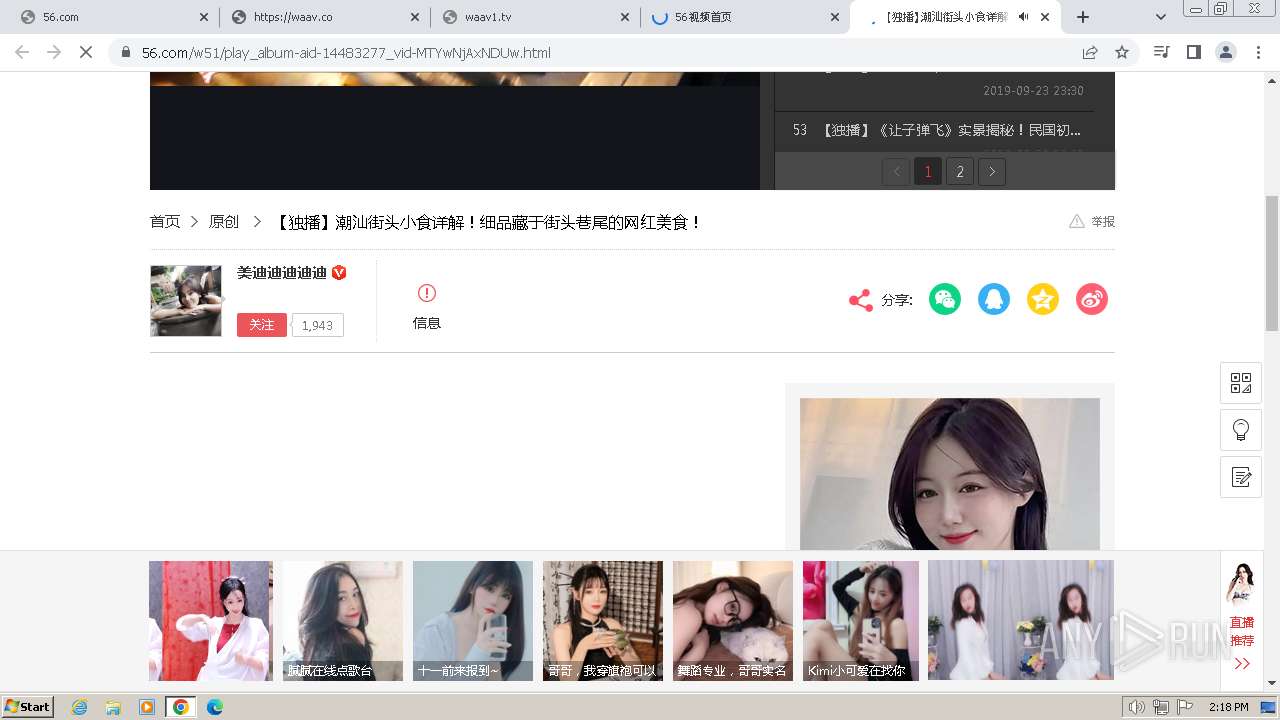Click the verified V badge
This screenshot has width=1280, height=720.
point(339,272)
